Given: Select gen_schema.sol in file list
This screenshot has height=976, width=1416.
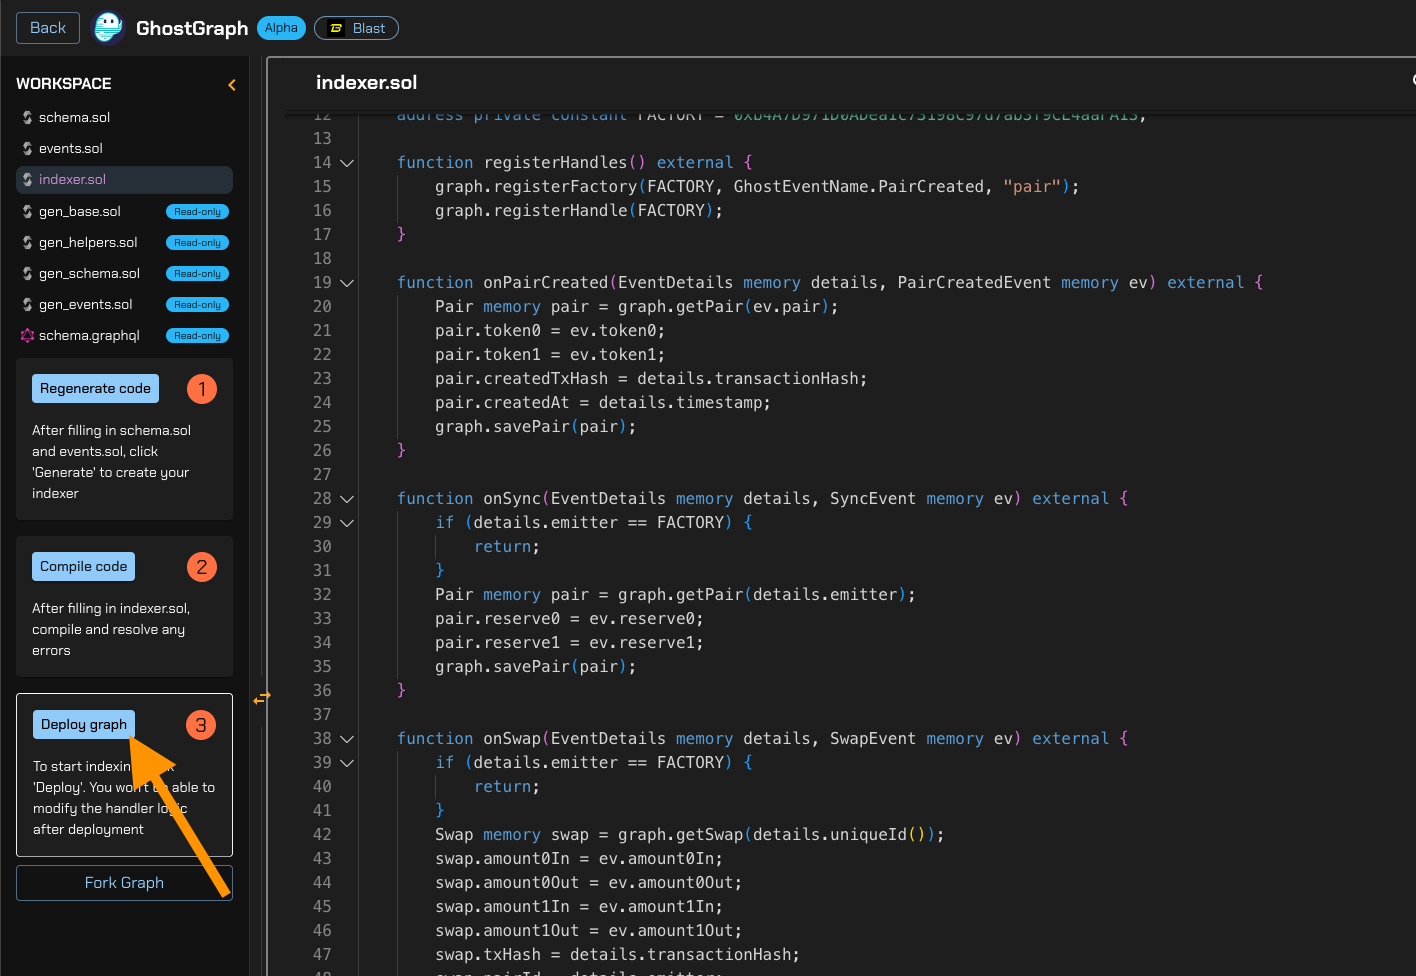Looking at the screenshot, I should click(x=89, y=274).
